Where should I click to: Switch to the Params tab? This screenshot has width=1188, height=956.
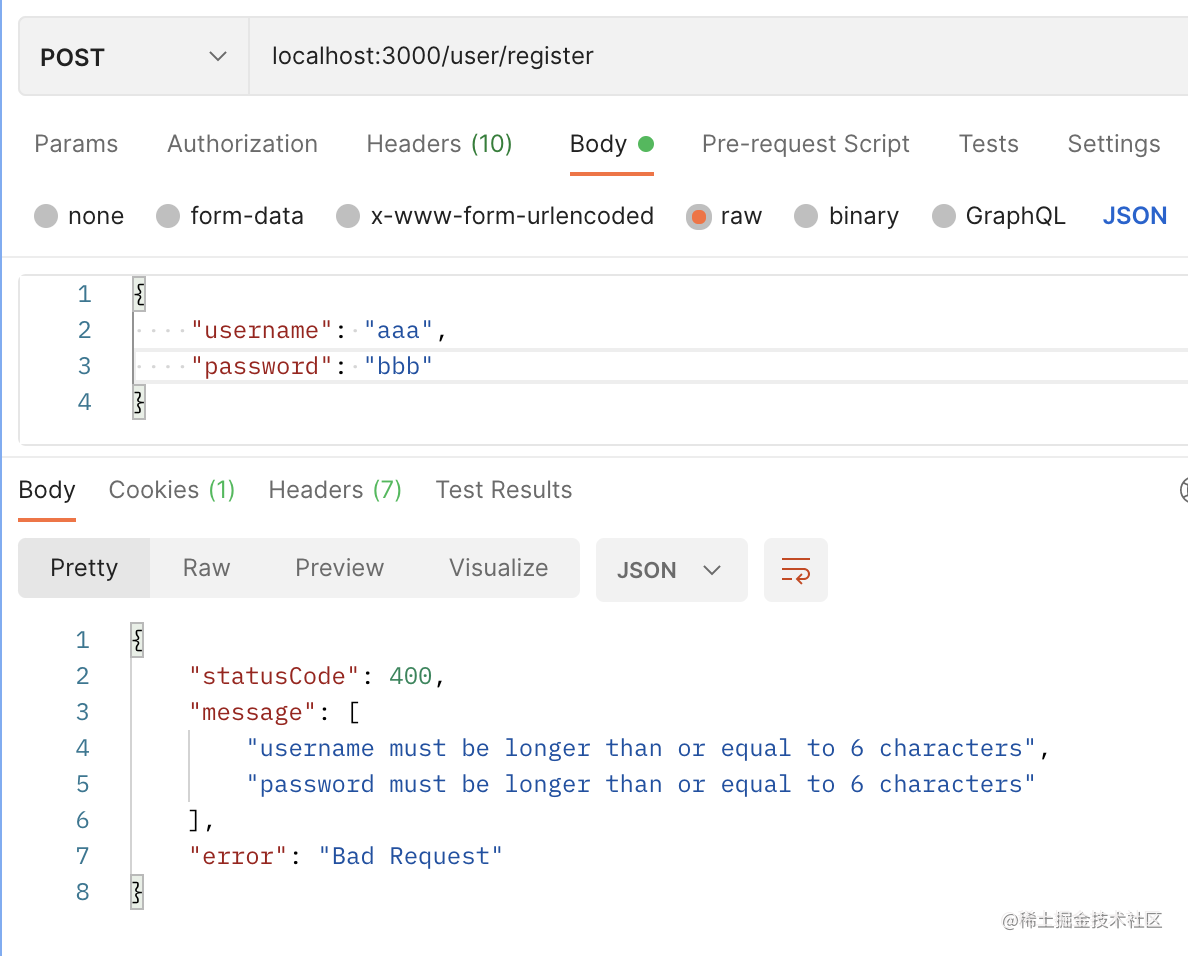[x=76, y=144]
